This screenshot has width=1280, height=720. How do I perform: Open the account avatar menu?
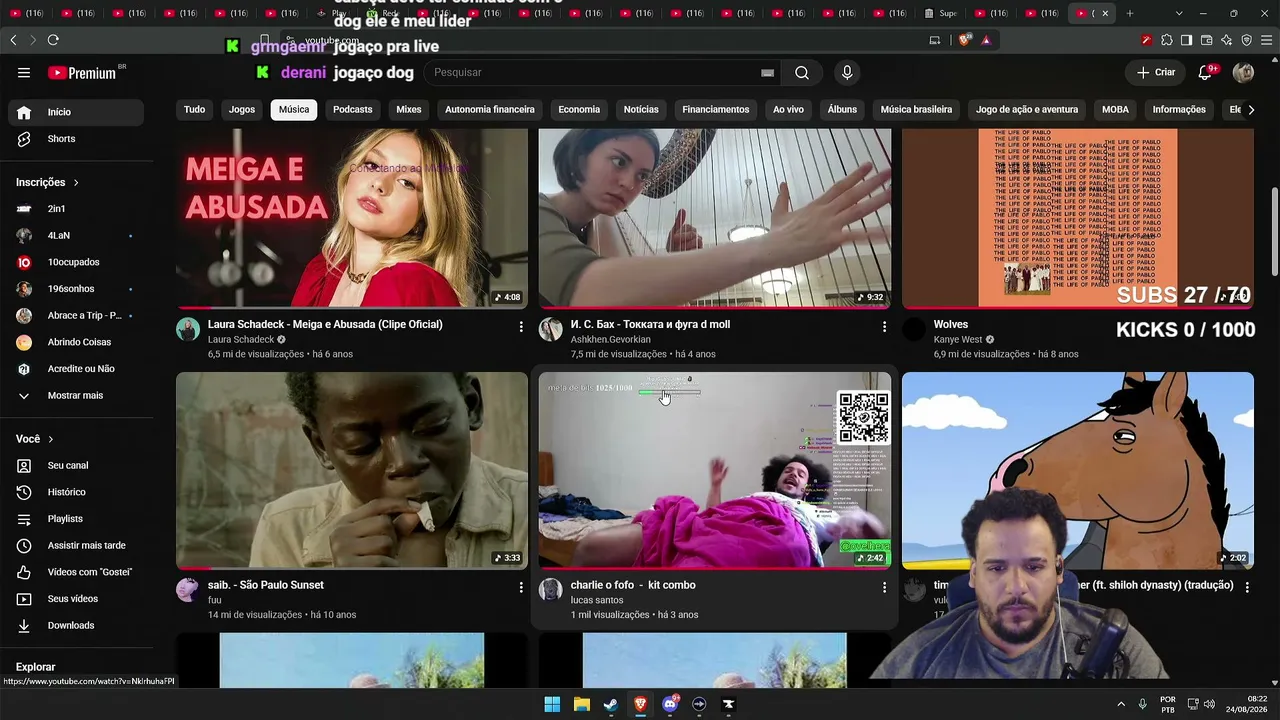pyautogui.click(x=1243, y=72)
